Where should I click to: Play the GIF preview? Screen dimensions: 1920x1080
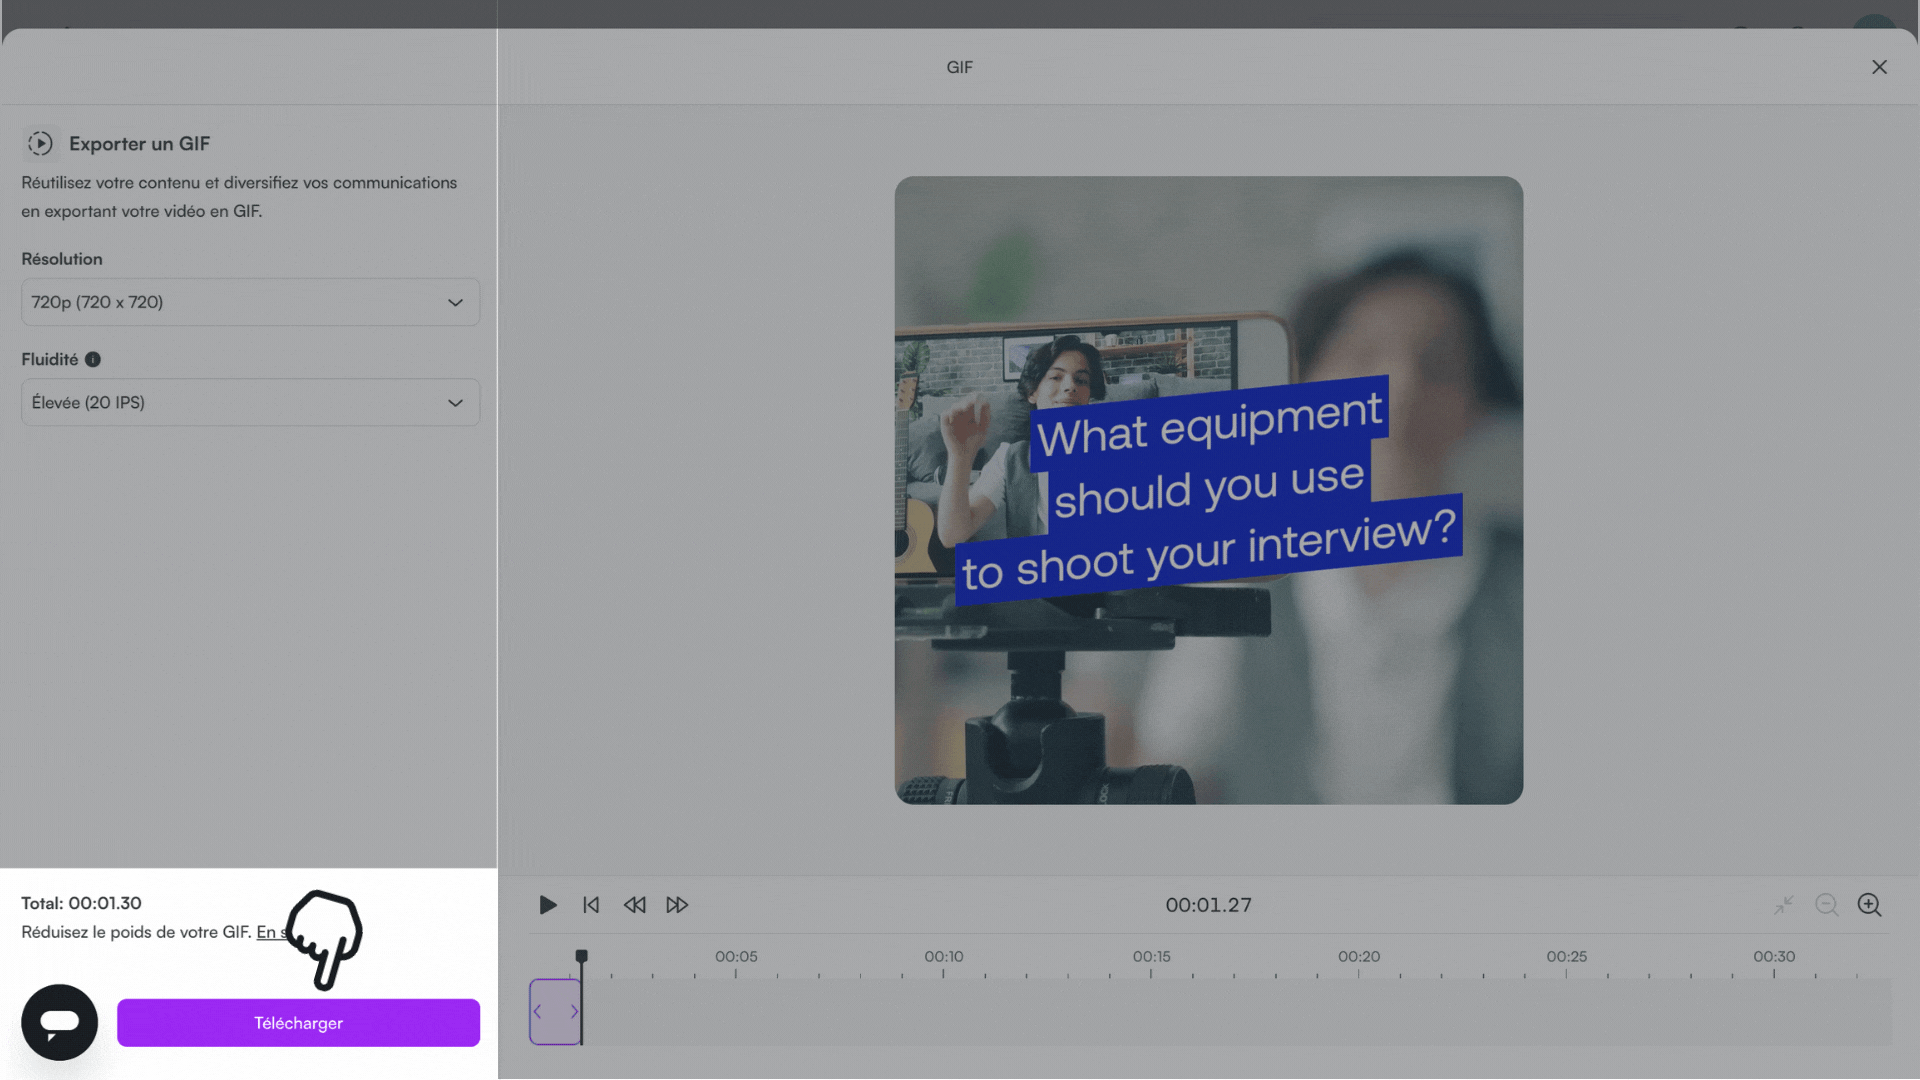click(x=547, y=905)
